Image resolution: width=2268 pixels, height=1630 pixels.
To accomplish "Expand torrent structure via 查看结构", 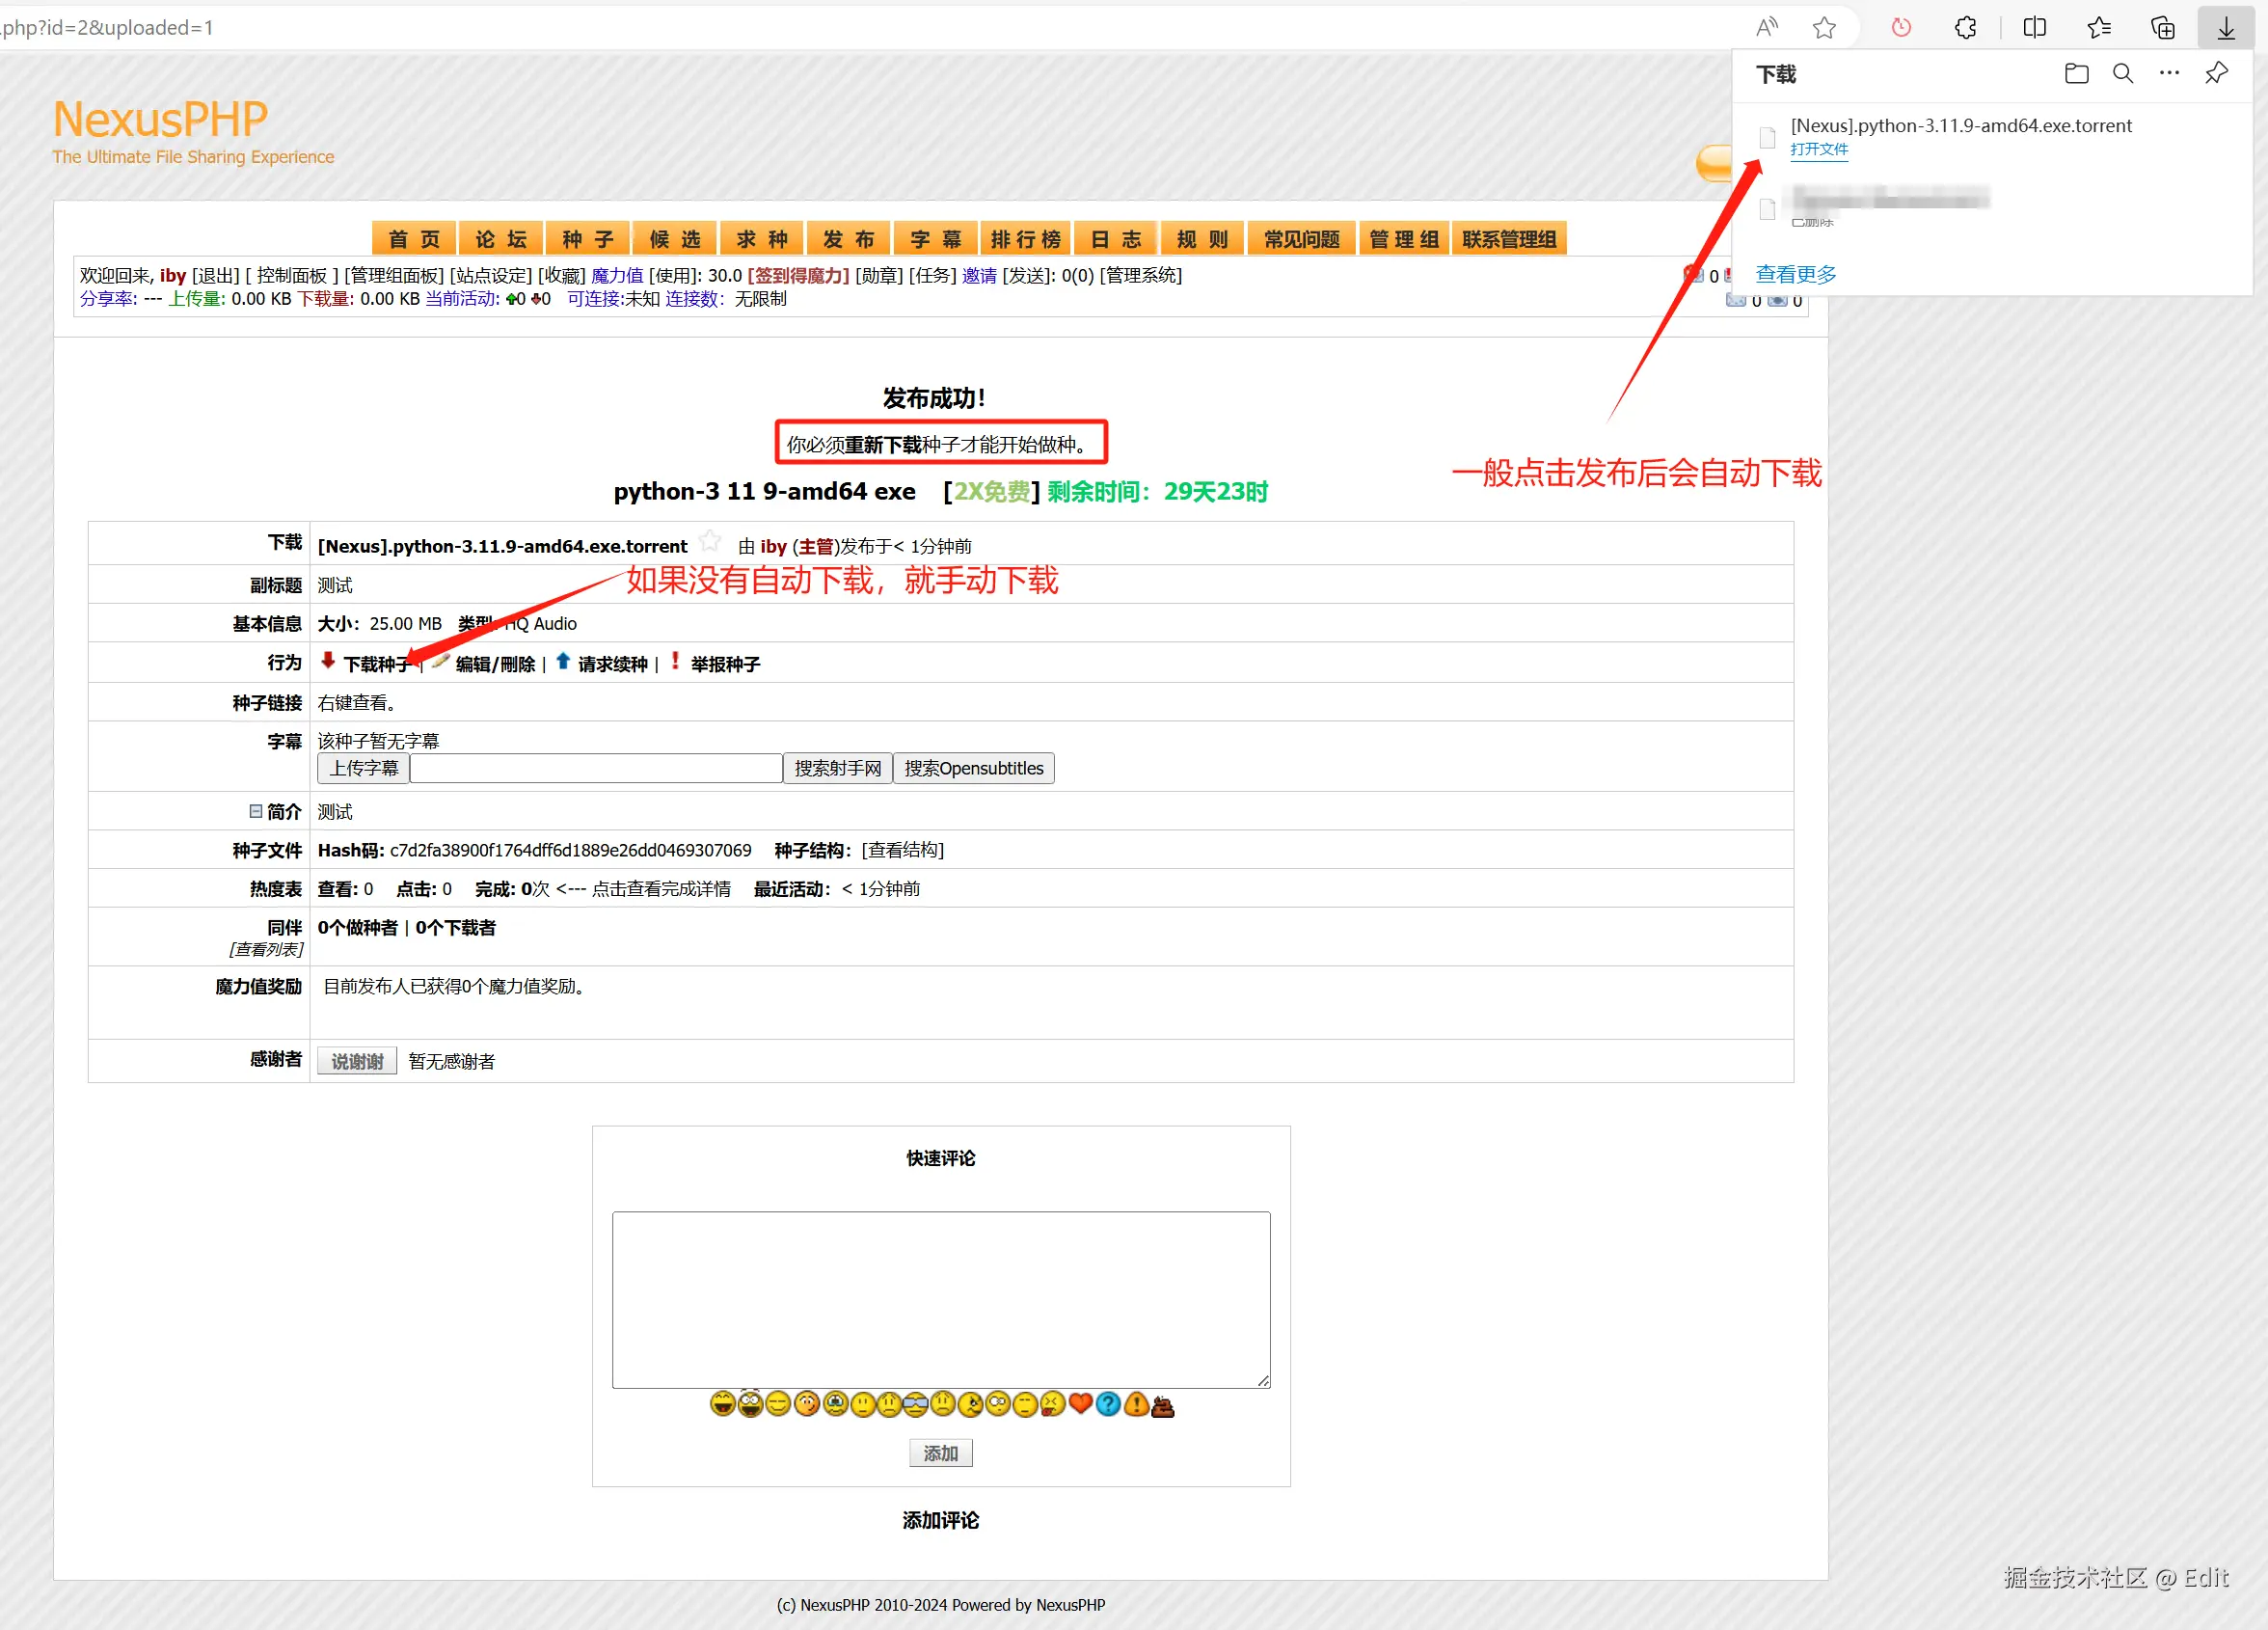I will click(x=902, y=850).
